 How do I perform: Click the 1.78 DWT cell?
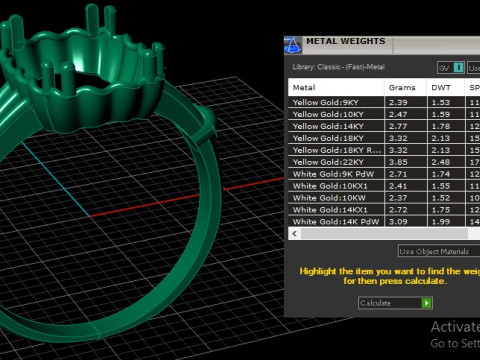tap(446, 126)
